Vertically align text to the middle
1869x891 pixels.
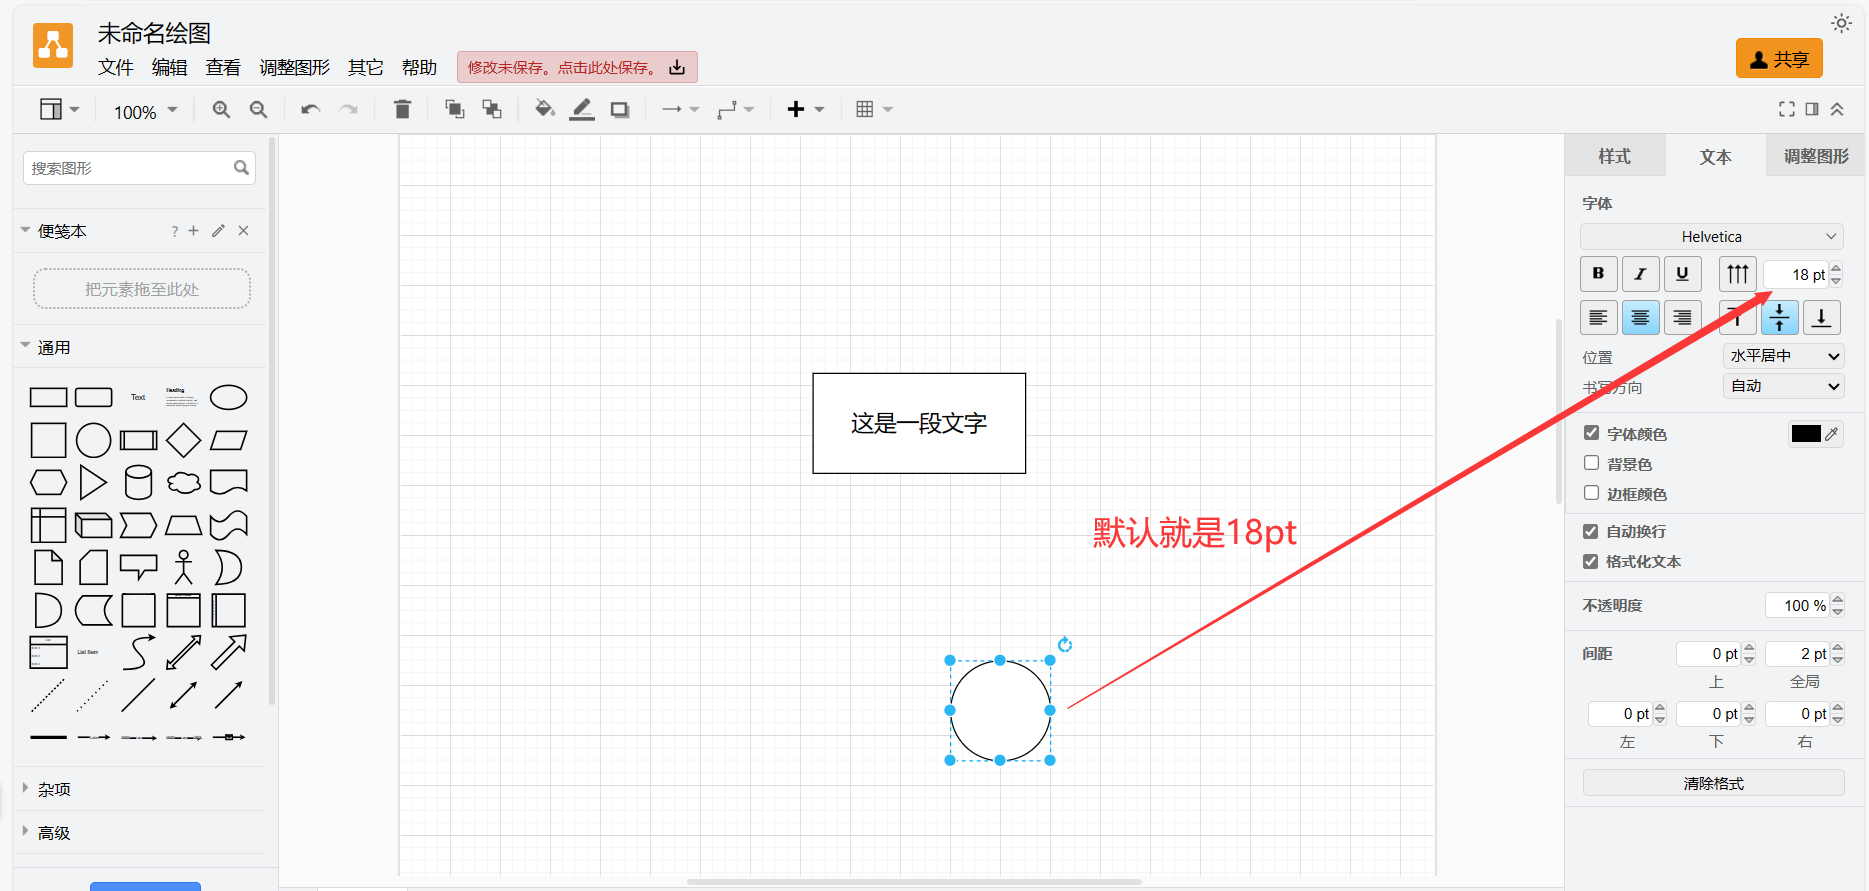1779,318
